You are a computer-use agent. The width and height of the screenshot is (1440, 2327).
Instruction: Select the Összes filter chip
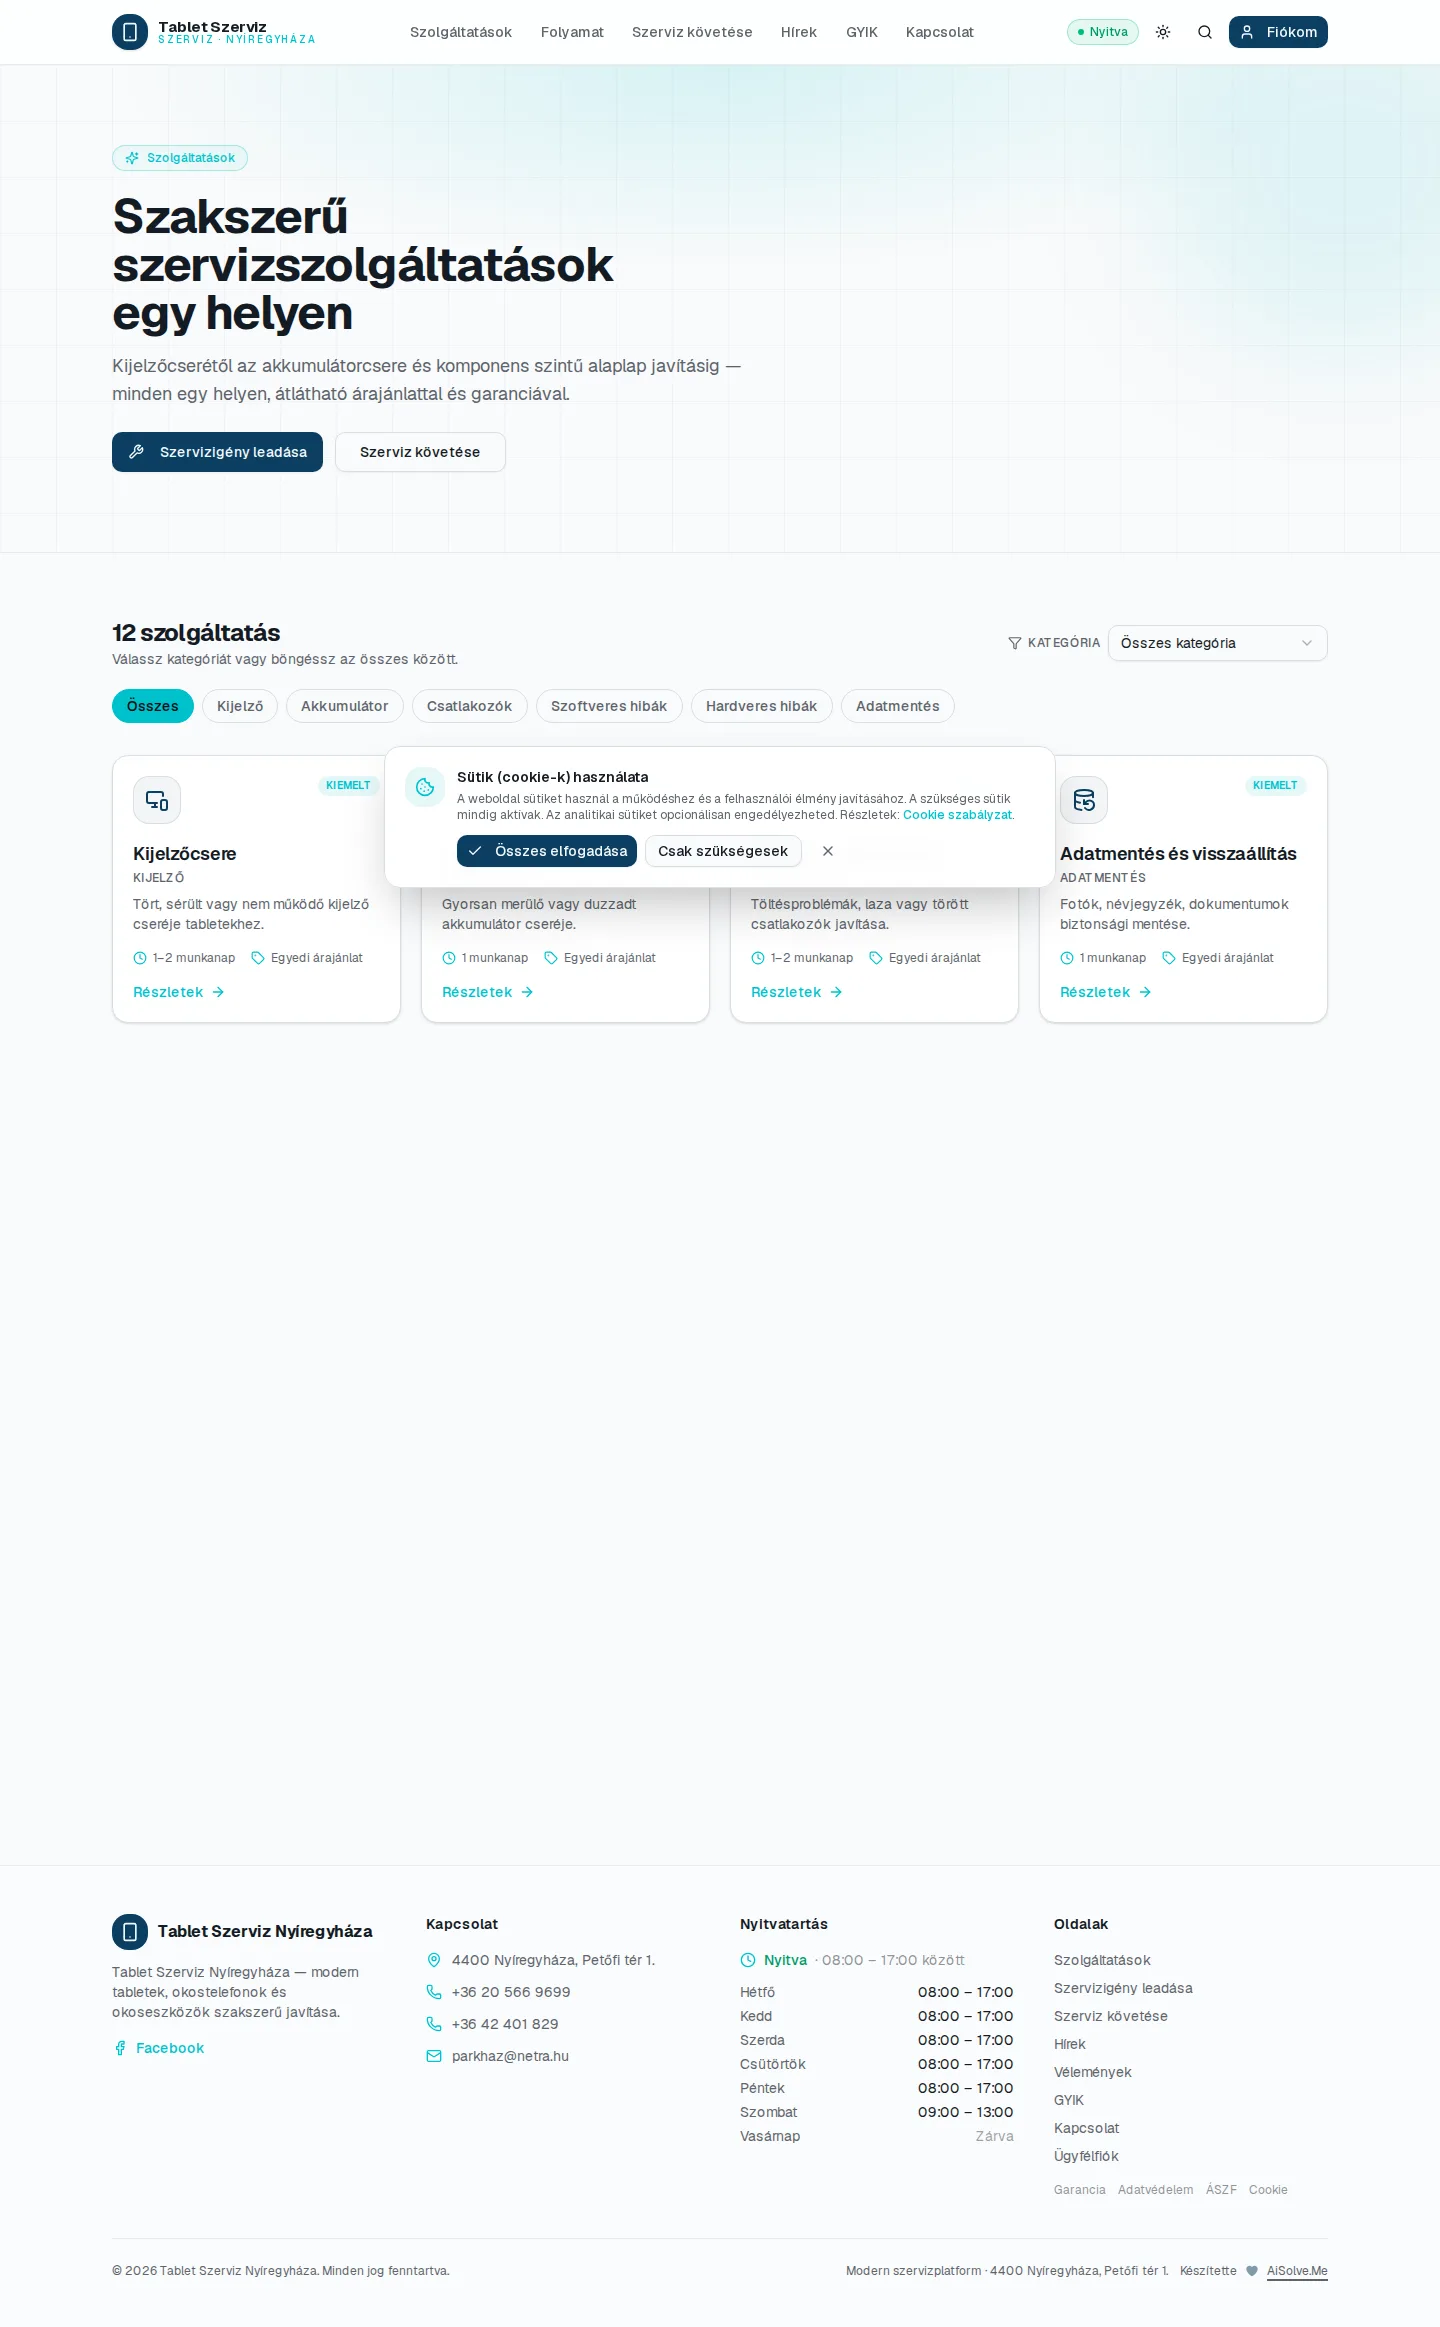point(153,706)
